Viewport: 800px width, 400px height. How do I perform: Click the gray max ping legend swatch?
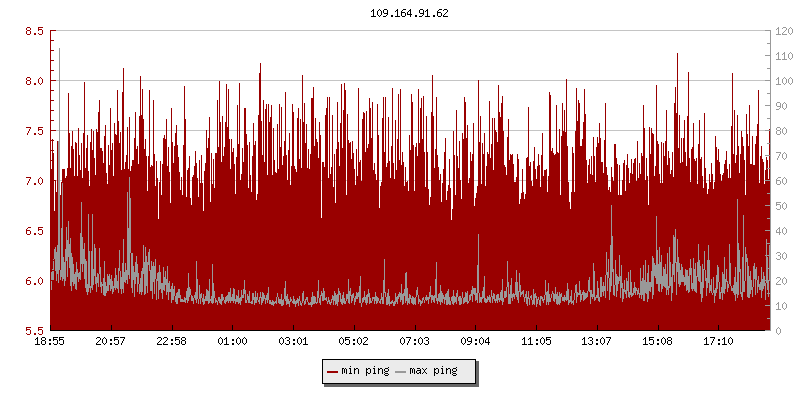[401, 371]
